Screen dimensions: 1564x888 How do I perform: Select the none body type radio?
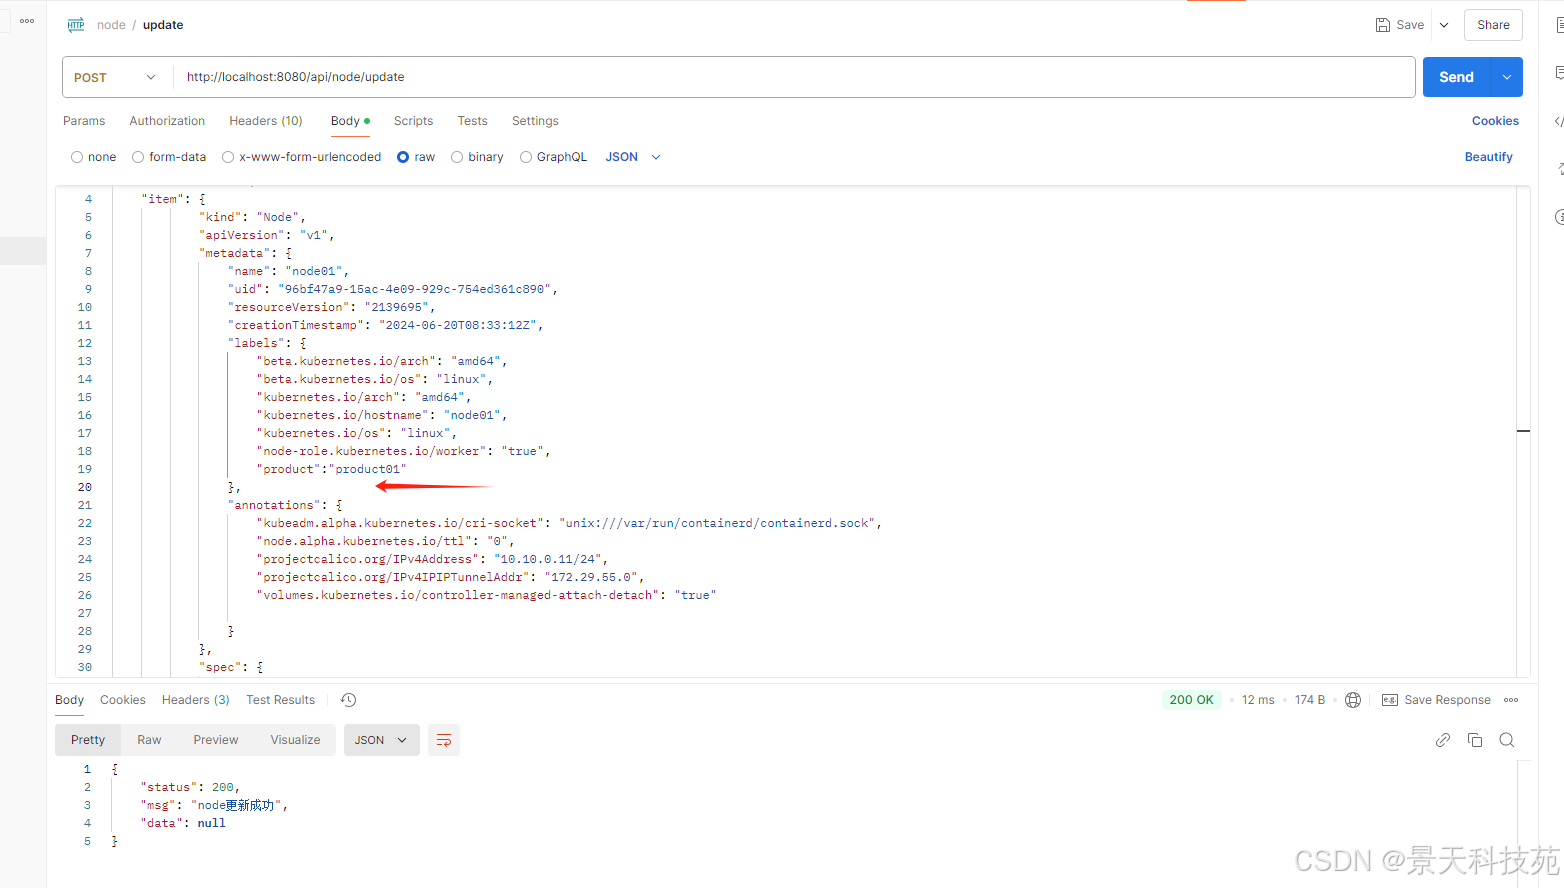77,157
